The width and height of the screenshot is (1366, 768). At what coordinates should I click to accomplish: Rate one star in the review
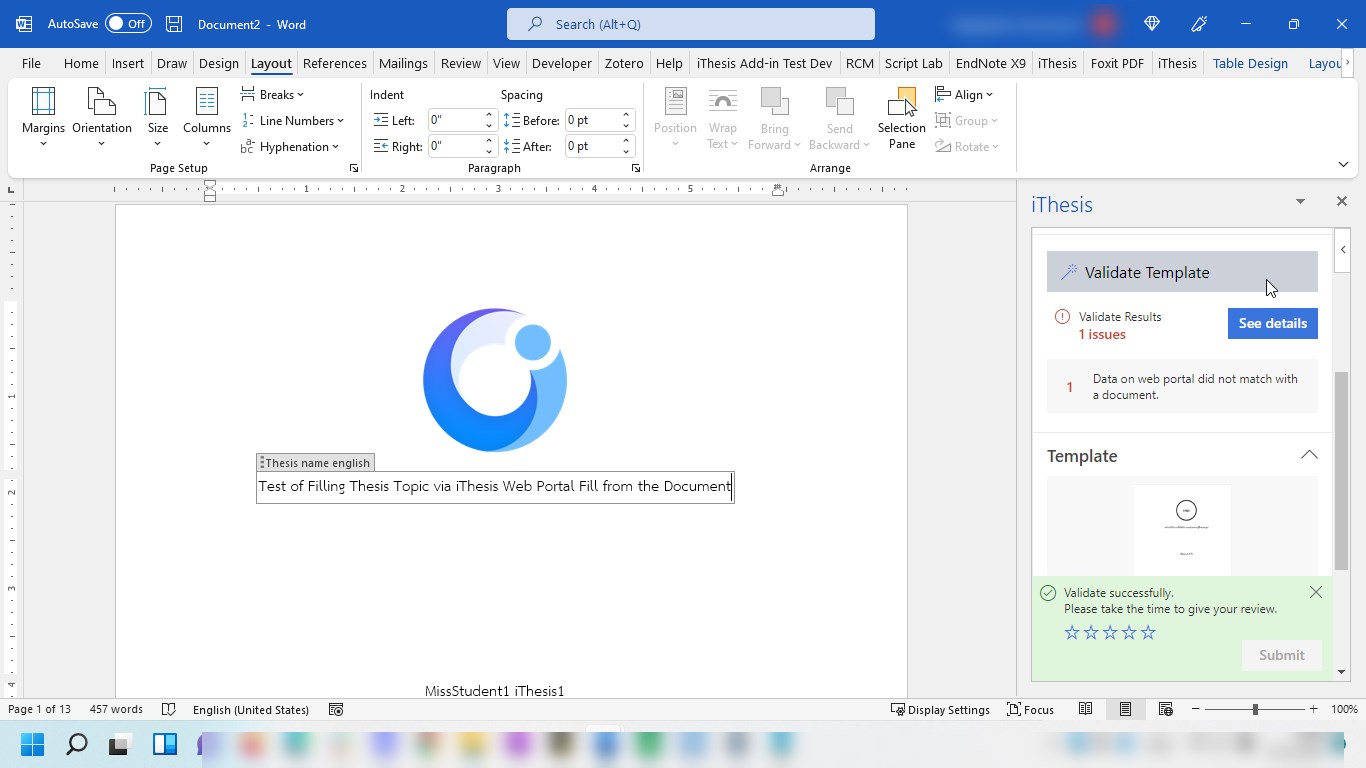[1072, 633]
